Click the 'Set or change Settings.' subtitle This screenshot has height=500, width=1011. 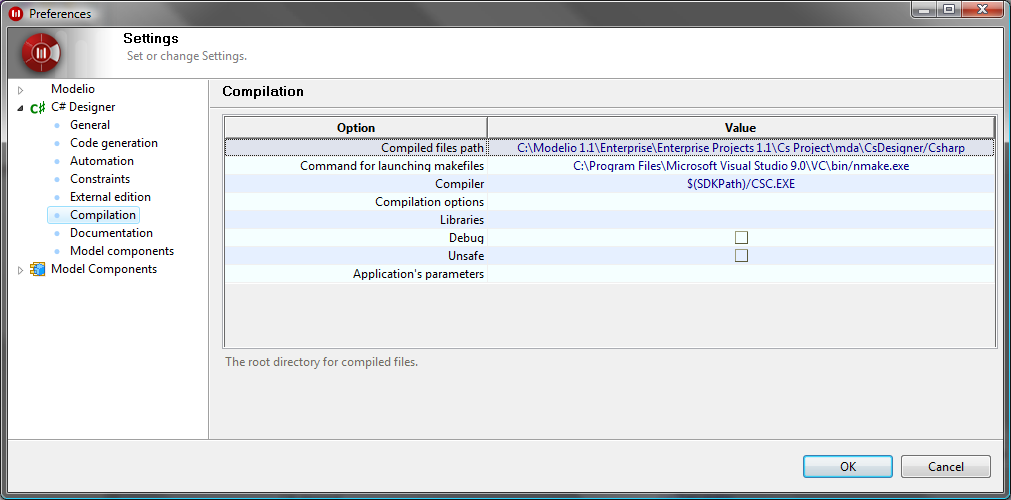point(187,56)
